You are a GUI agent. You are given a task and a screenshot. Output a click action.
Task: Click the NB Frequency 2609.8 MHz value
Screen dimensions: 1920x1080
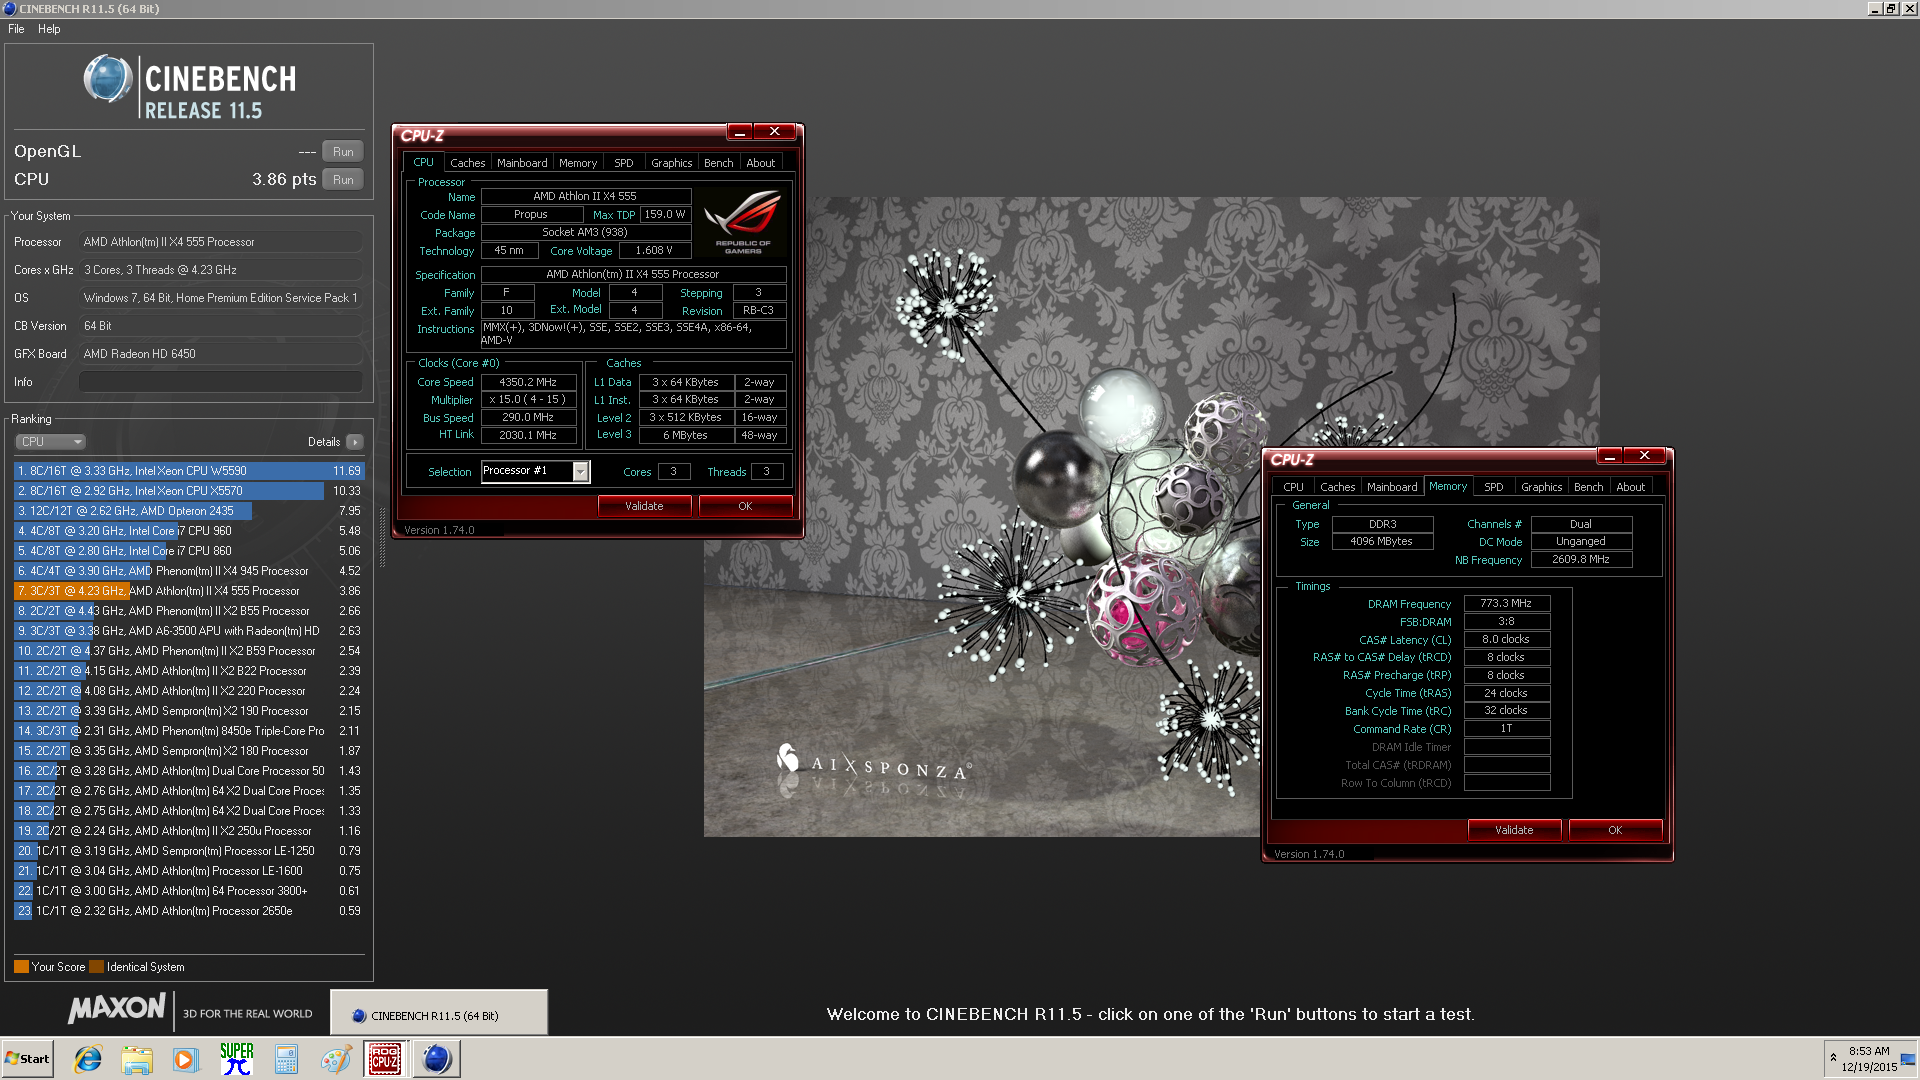1581,560
